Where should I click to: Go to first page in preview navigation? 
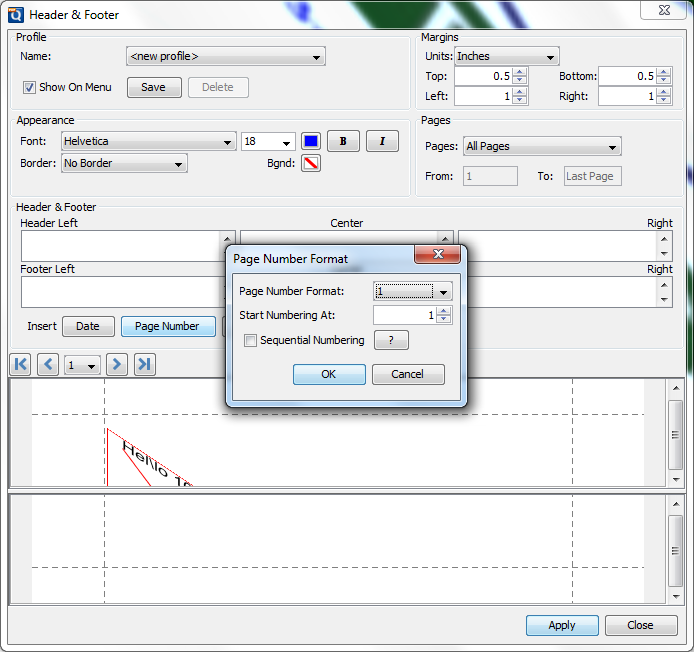pyautogui.click(x=20, y=364)
